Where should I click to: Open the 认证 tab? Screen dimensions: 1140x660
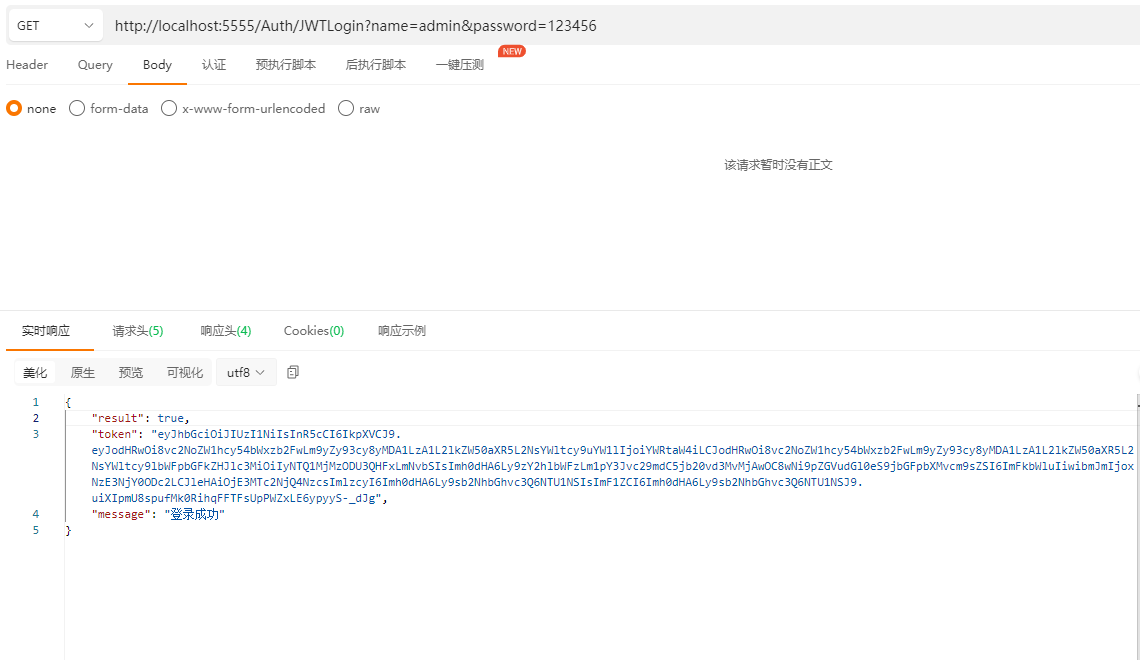click(214, 64)
